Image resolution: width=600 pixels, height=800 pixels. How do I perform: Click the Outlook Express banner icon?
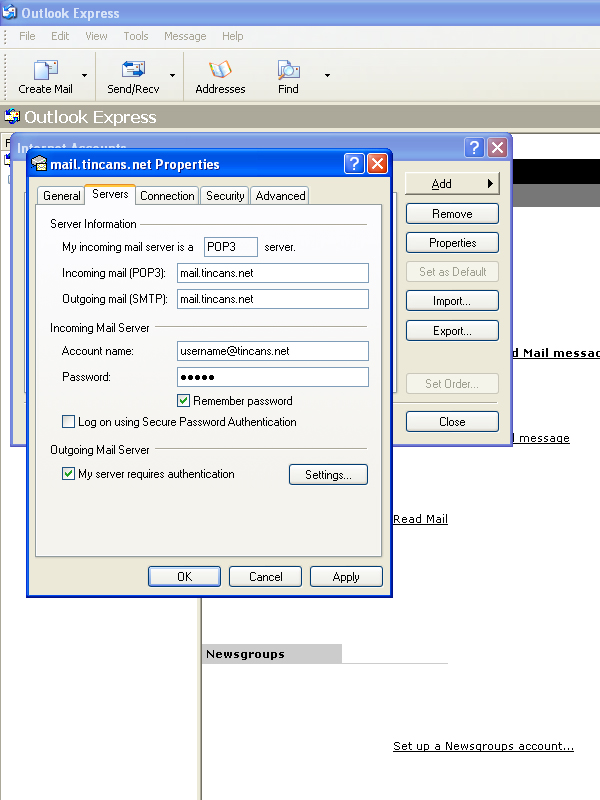coord(12,116)
